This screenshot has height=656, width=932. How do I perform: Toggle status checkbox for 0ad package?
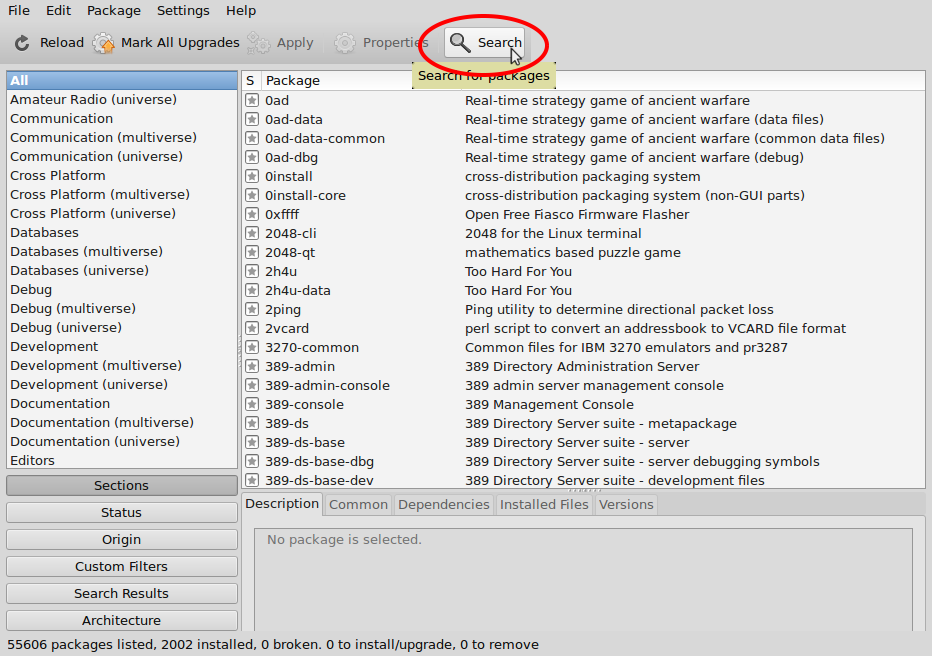click(x=252, y=100)
